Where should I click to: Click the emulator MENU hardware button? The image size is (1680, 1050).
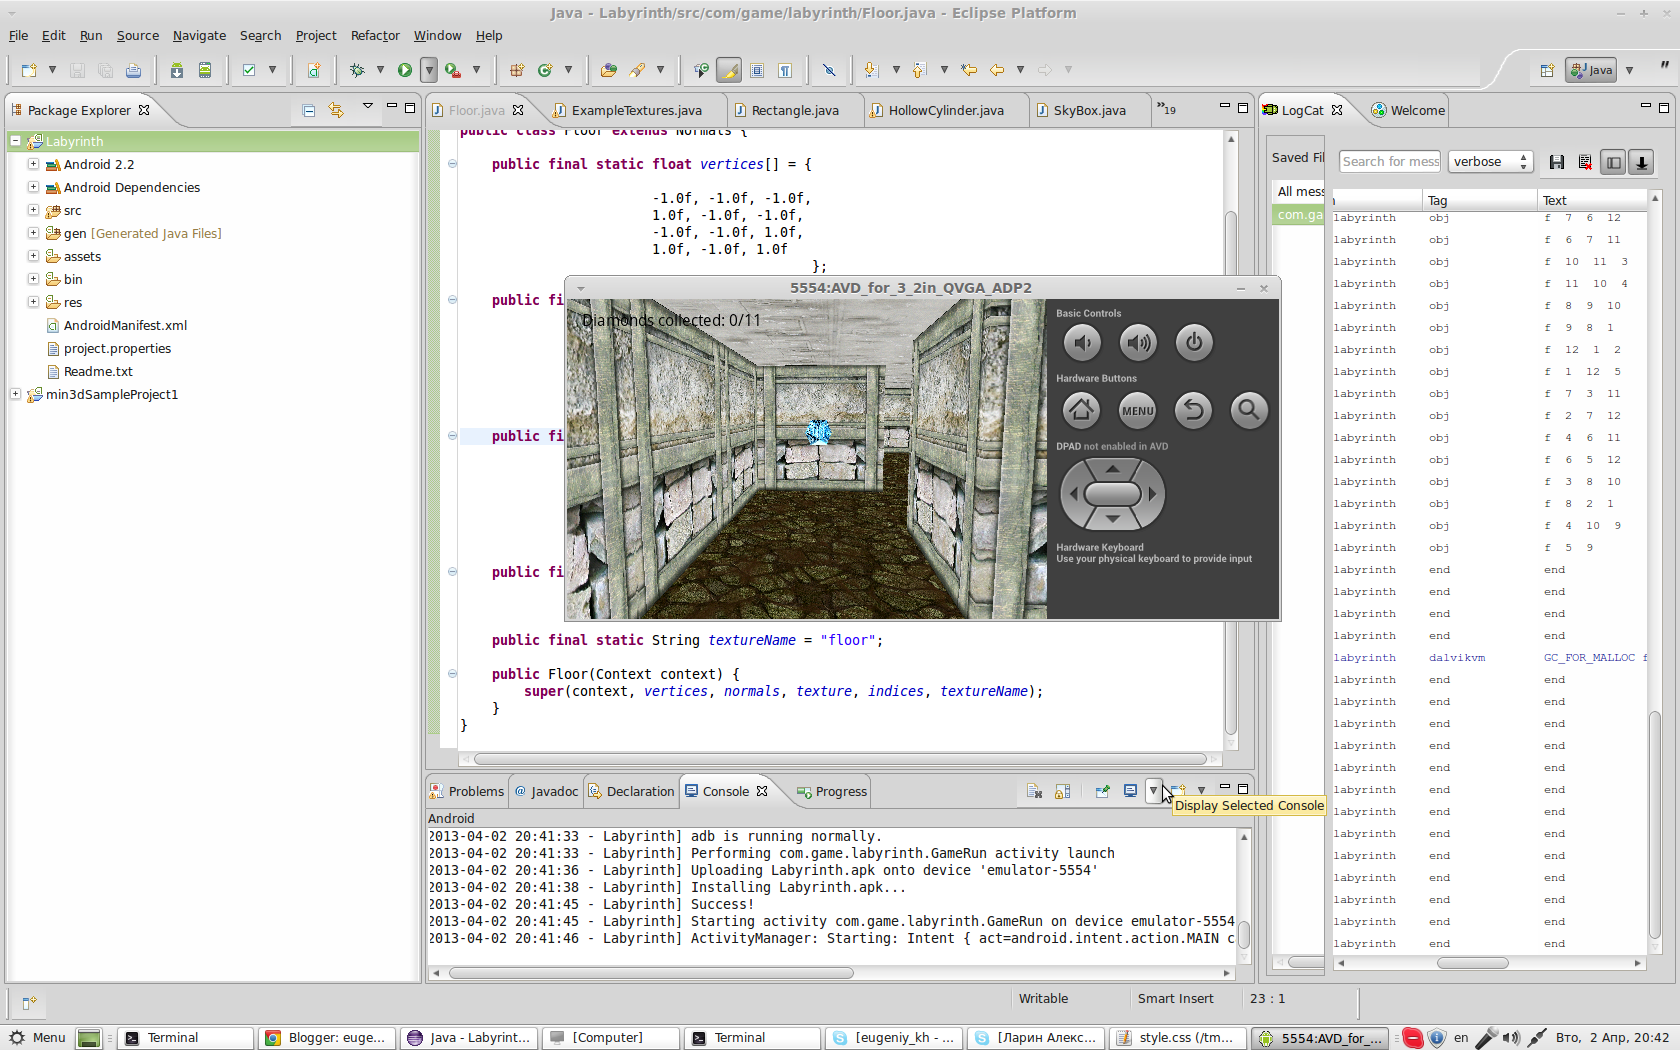pos(1137,410)
